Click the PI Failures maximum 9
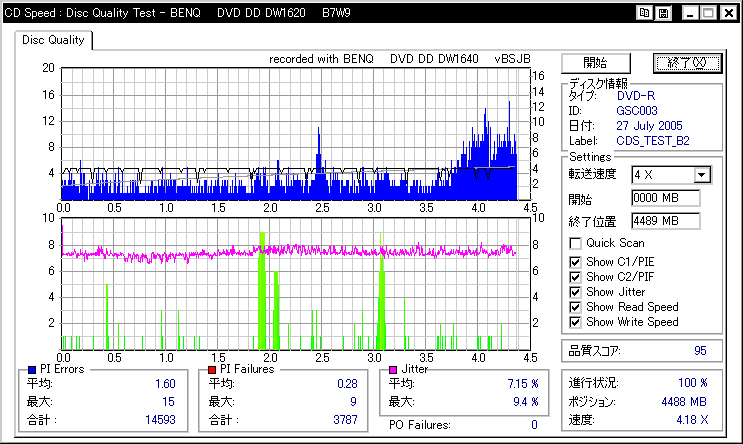This screenshot has height=444, width=743. point(353,402)
